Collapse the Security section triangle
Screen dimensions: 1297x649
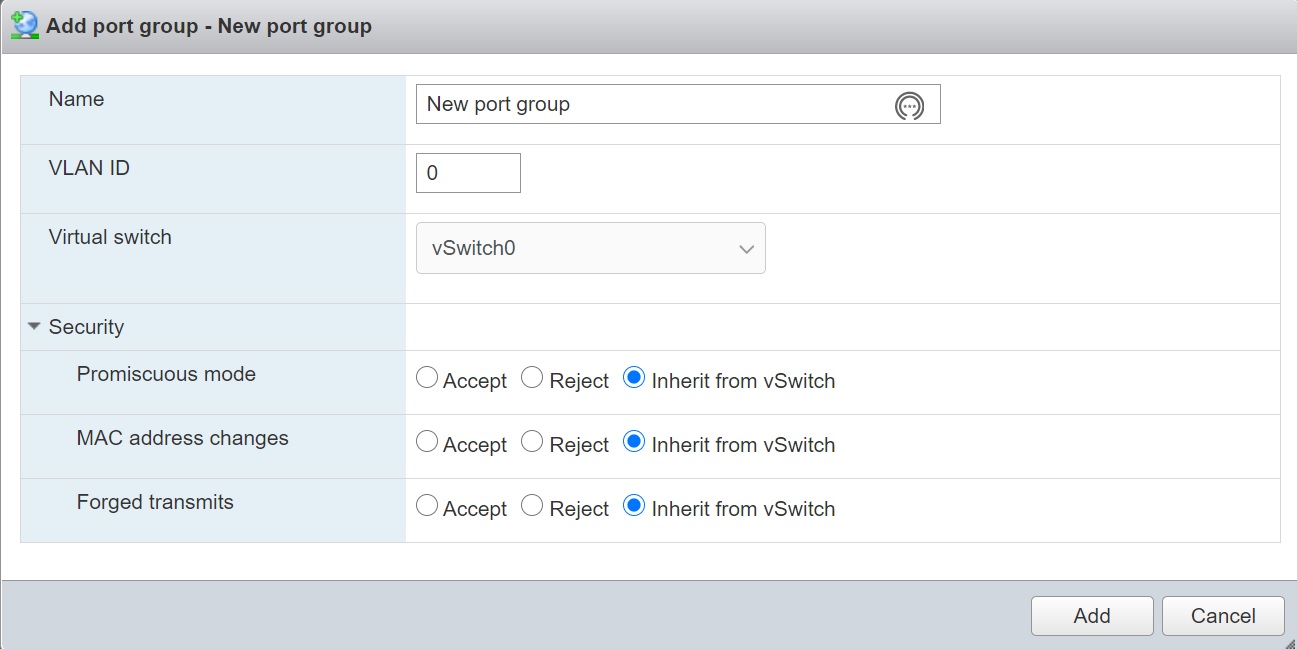coord(35,327)
